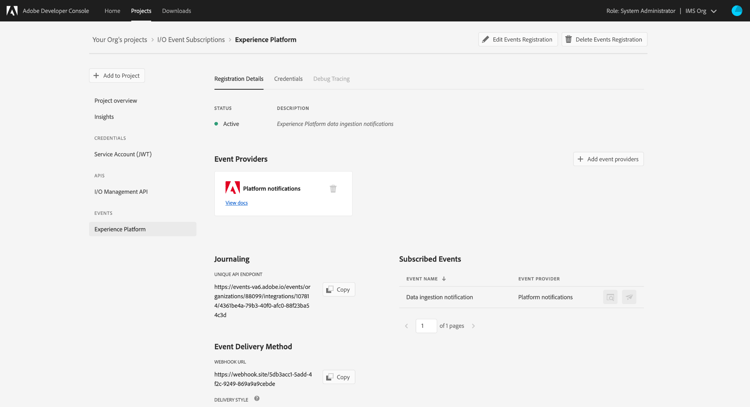Select Service Account (JWT) credential

(x=123, y=154)
